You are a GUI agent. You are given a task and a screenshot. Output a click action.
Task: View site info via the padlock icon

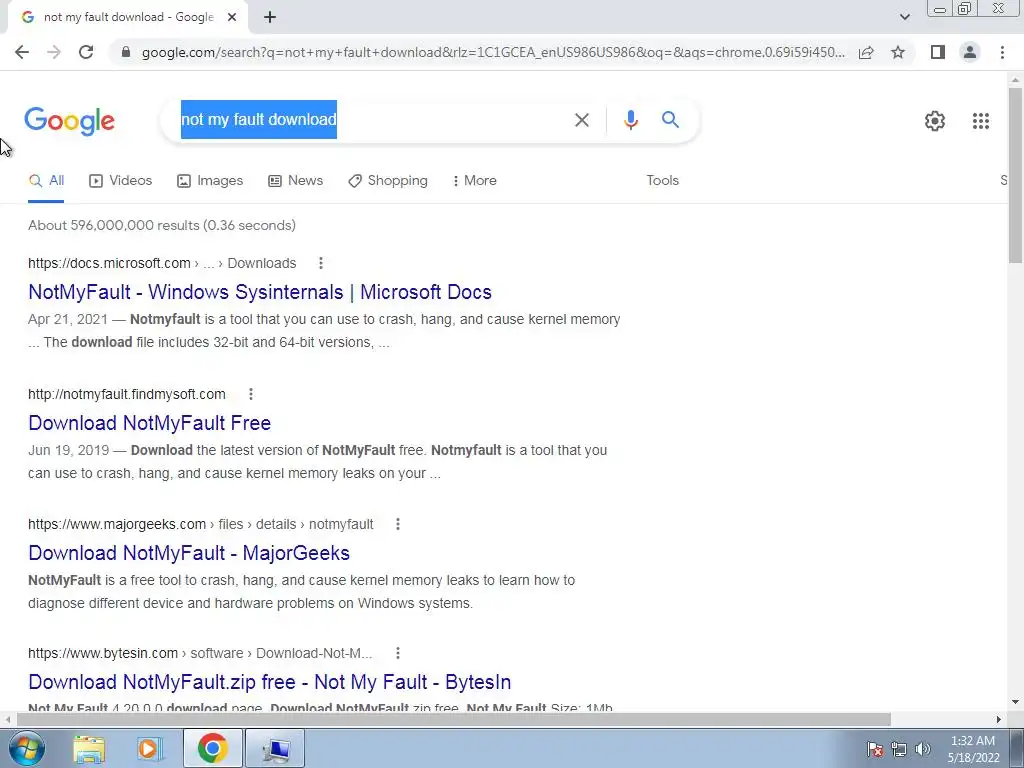click(x=126, y=52)
